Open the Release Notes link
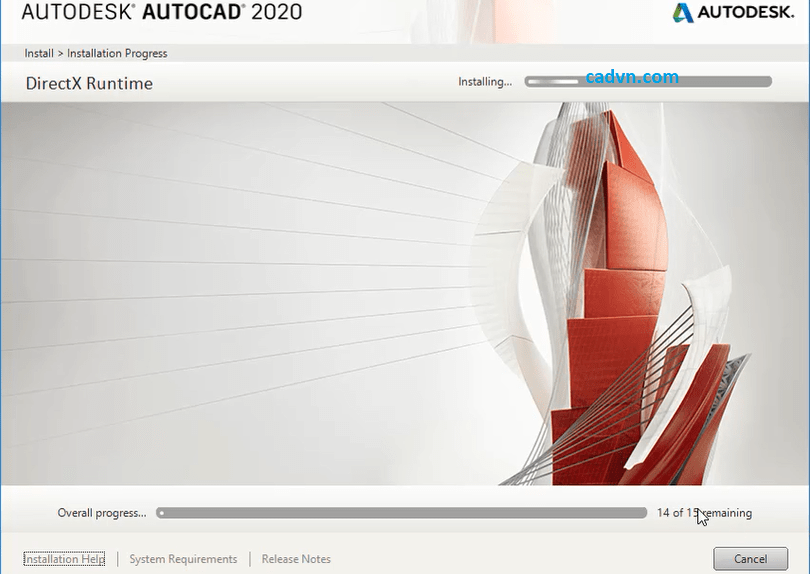 click(x=296, y=559)
